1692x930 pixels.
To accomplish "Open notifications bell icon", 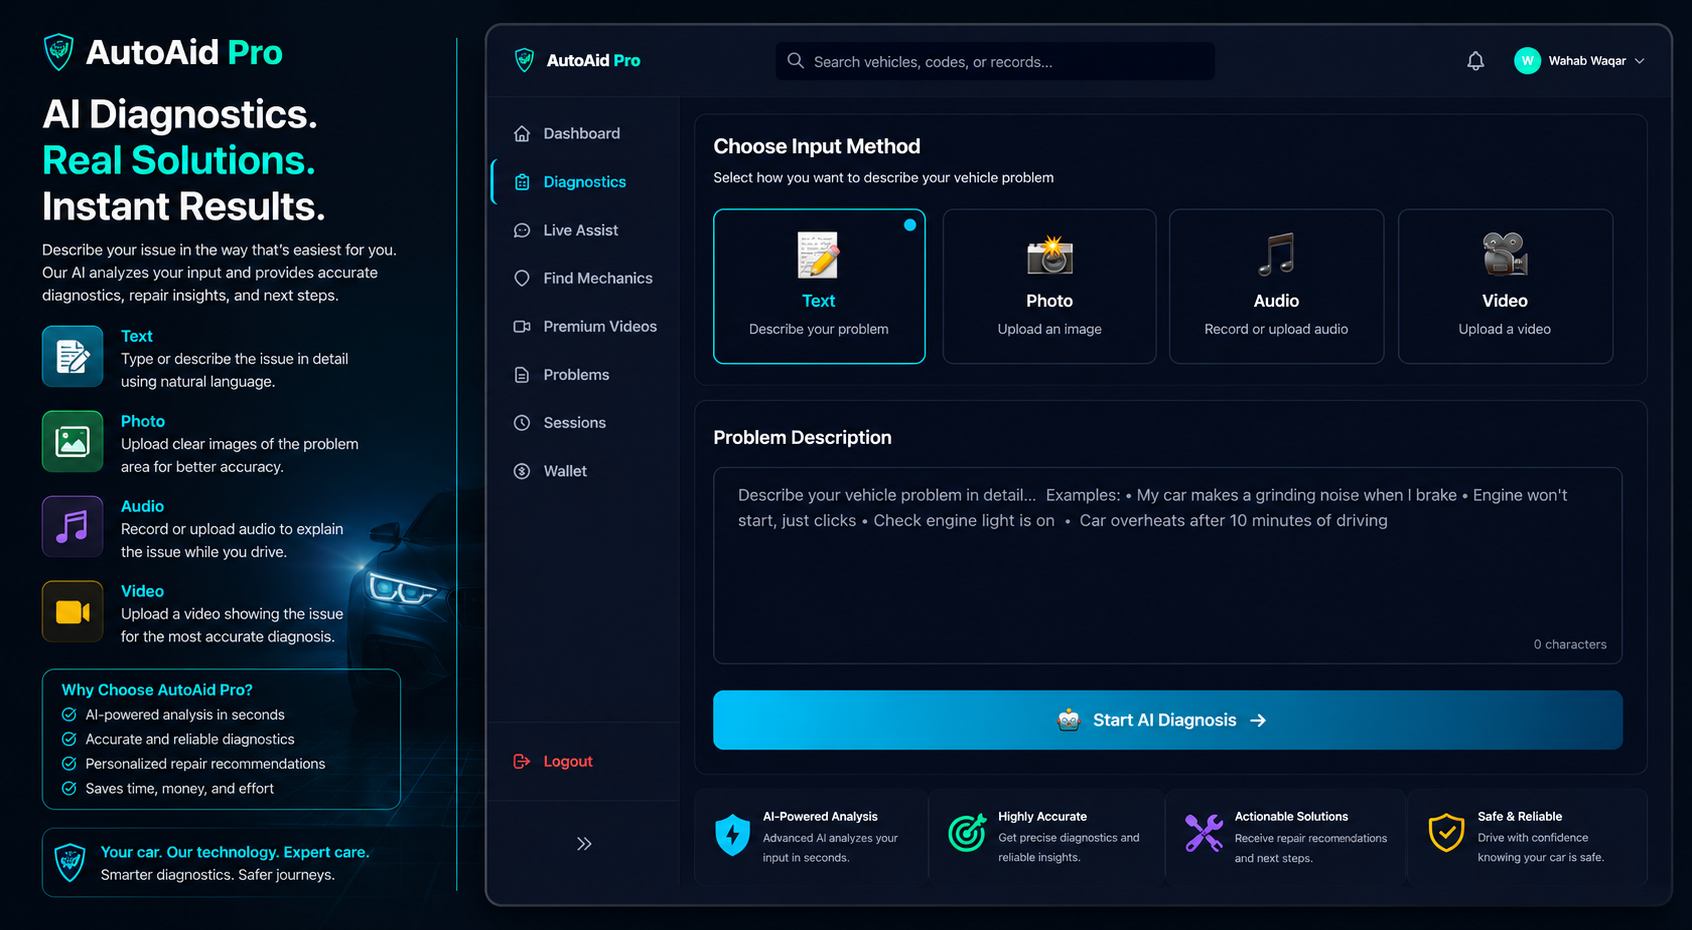I will [x=1475, y=61].
